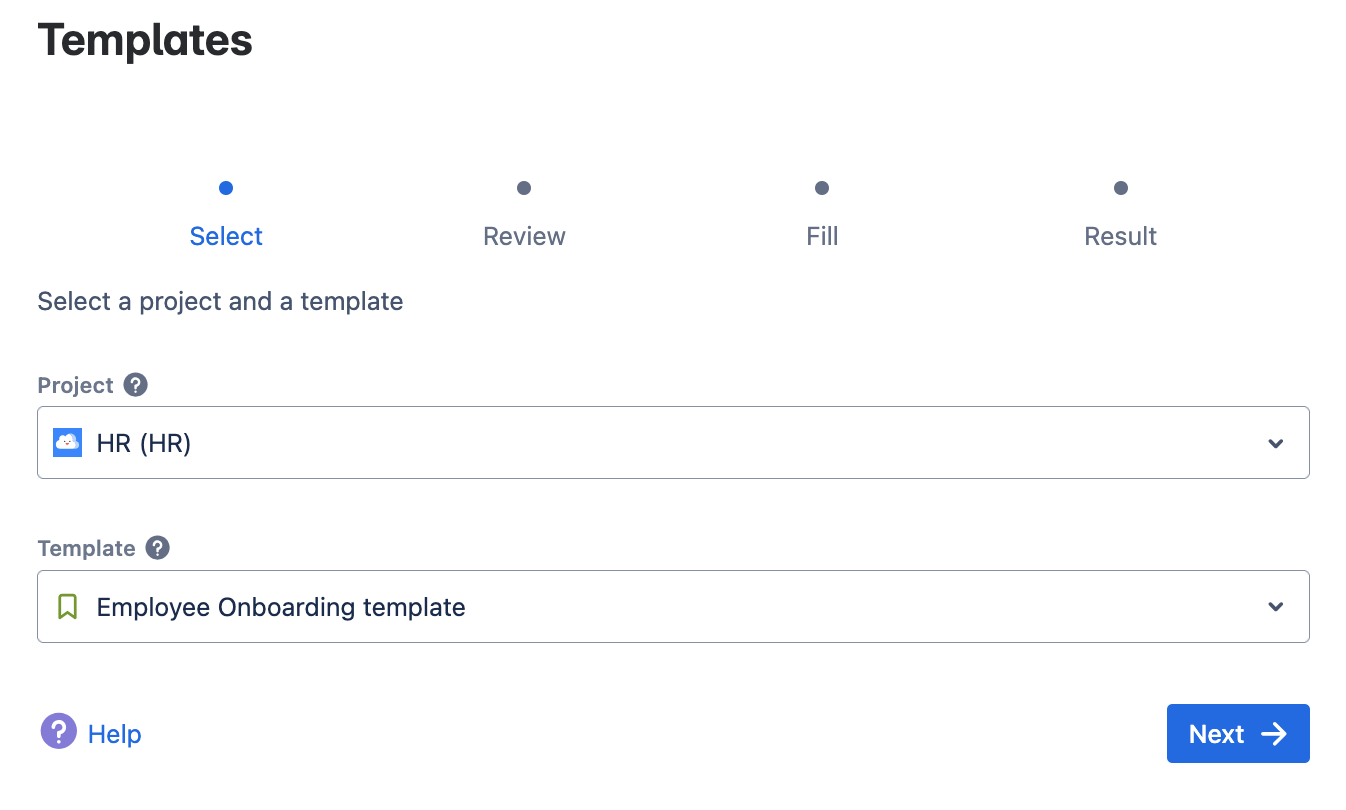Click the green bookmark template icon
The height and width of the screenshot is (810, 1346).
coord(67,607)
